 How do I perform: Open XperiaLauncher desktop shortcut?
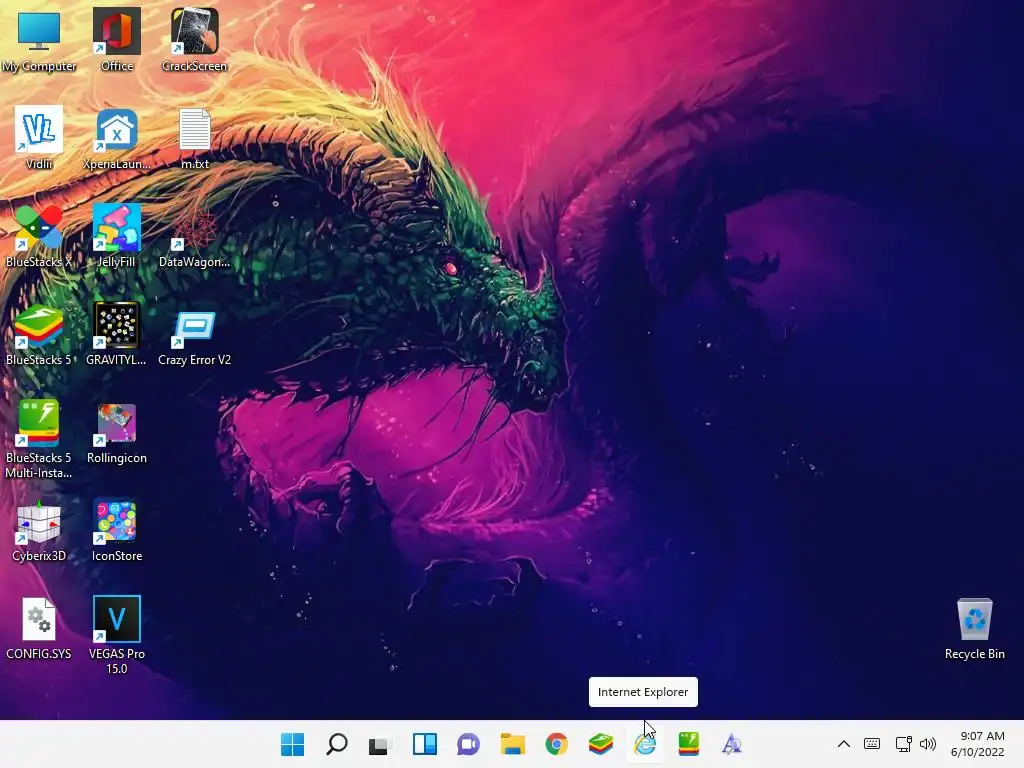pos(117,138)
